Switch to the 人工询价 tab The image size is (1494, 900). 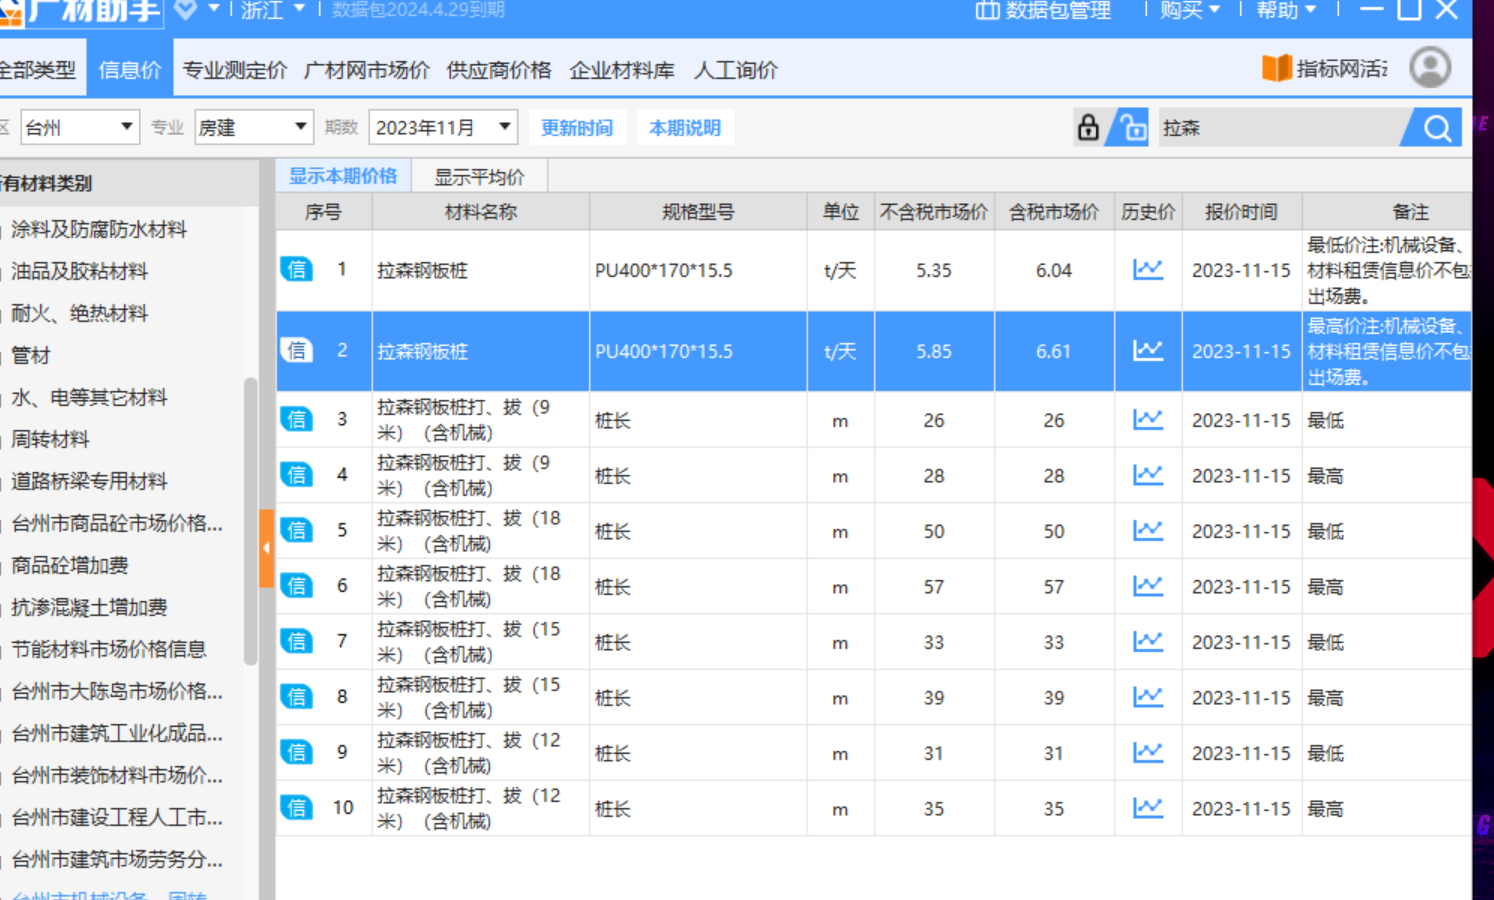[736, 70]
